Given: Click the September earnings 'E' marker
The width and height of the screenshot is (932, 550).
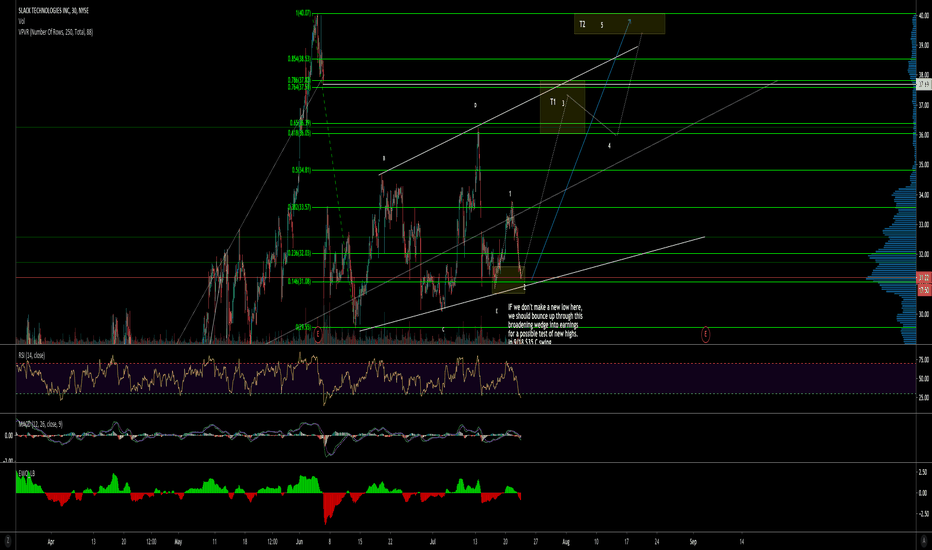Looking at the screenshot, I should tap(706, 334).
